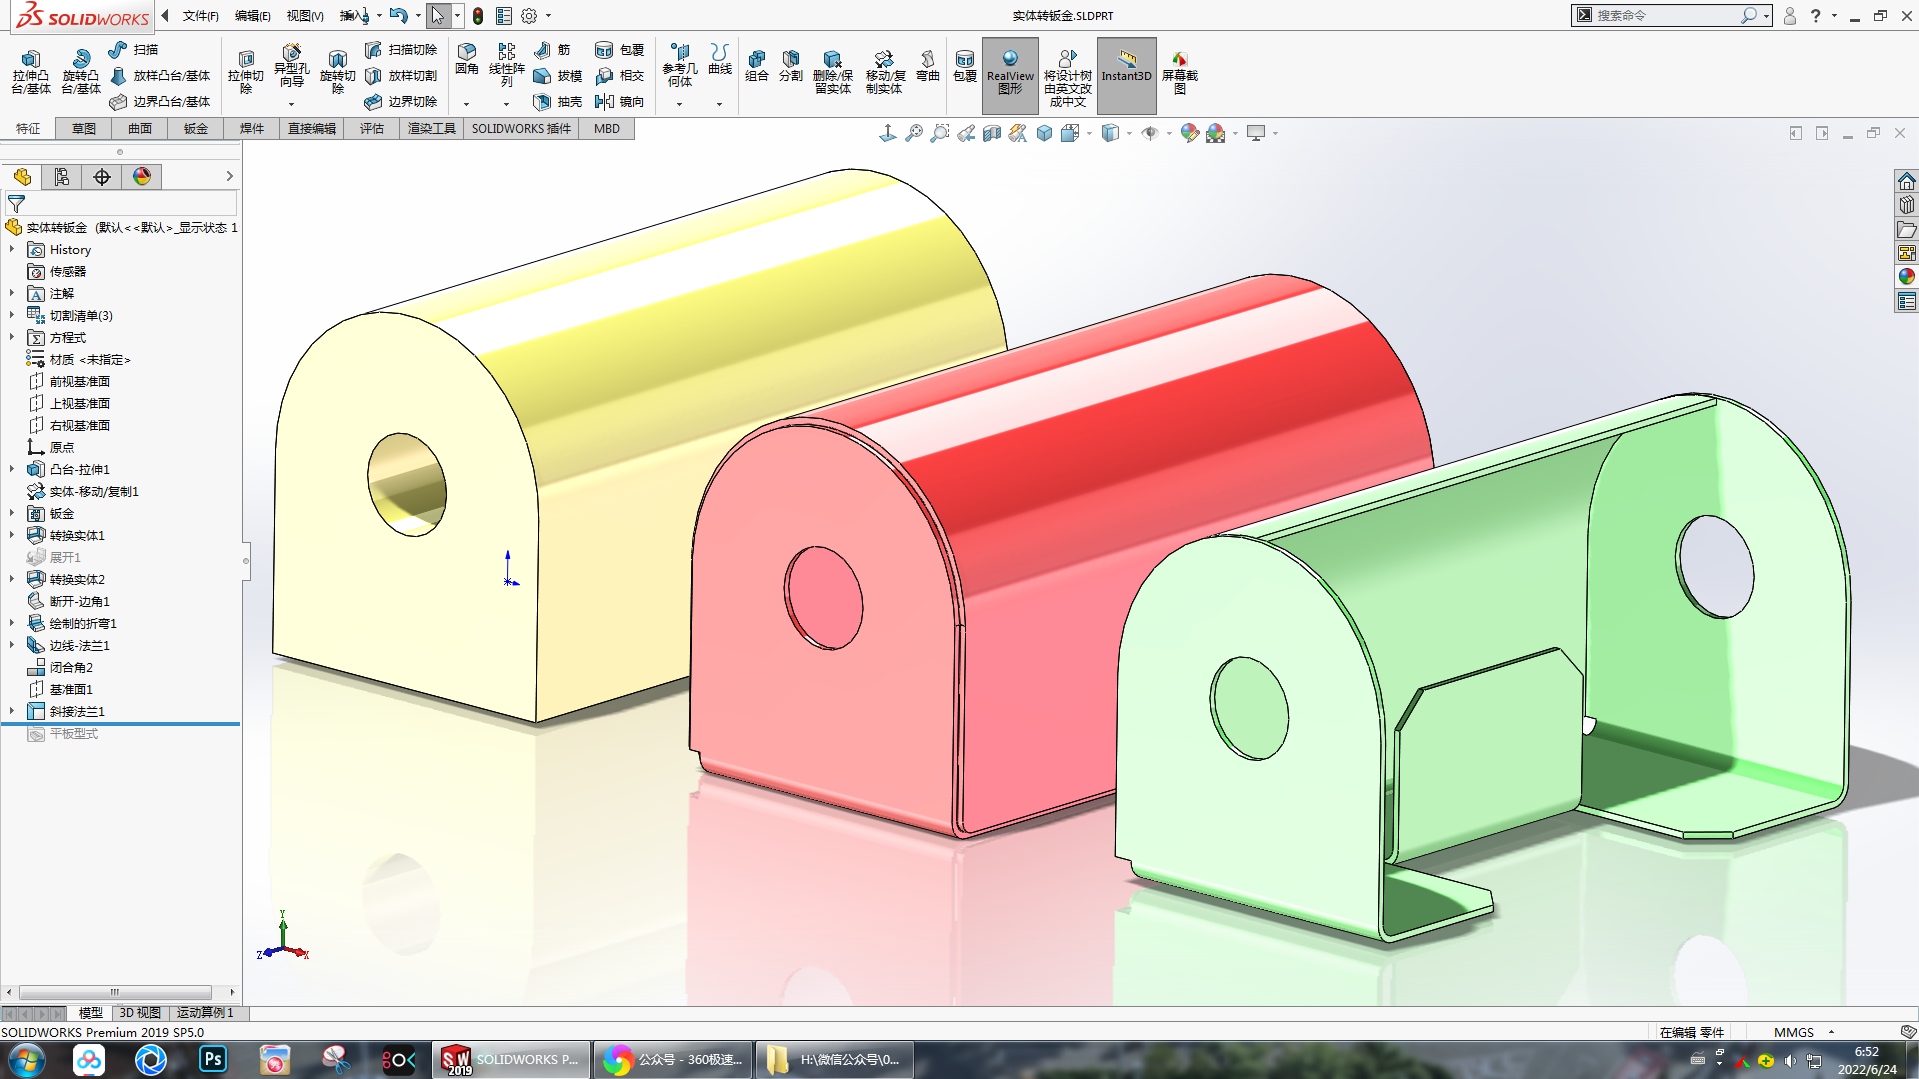1919x1079 pixels.
Task: Open the 异型孔向导 hole wizard
Action: (291, 66)
